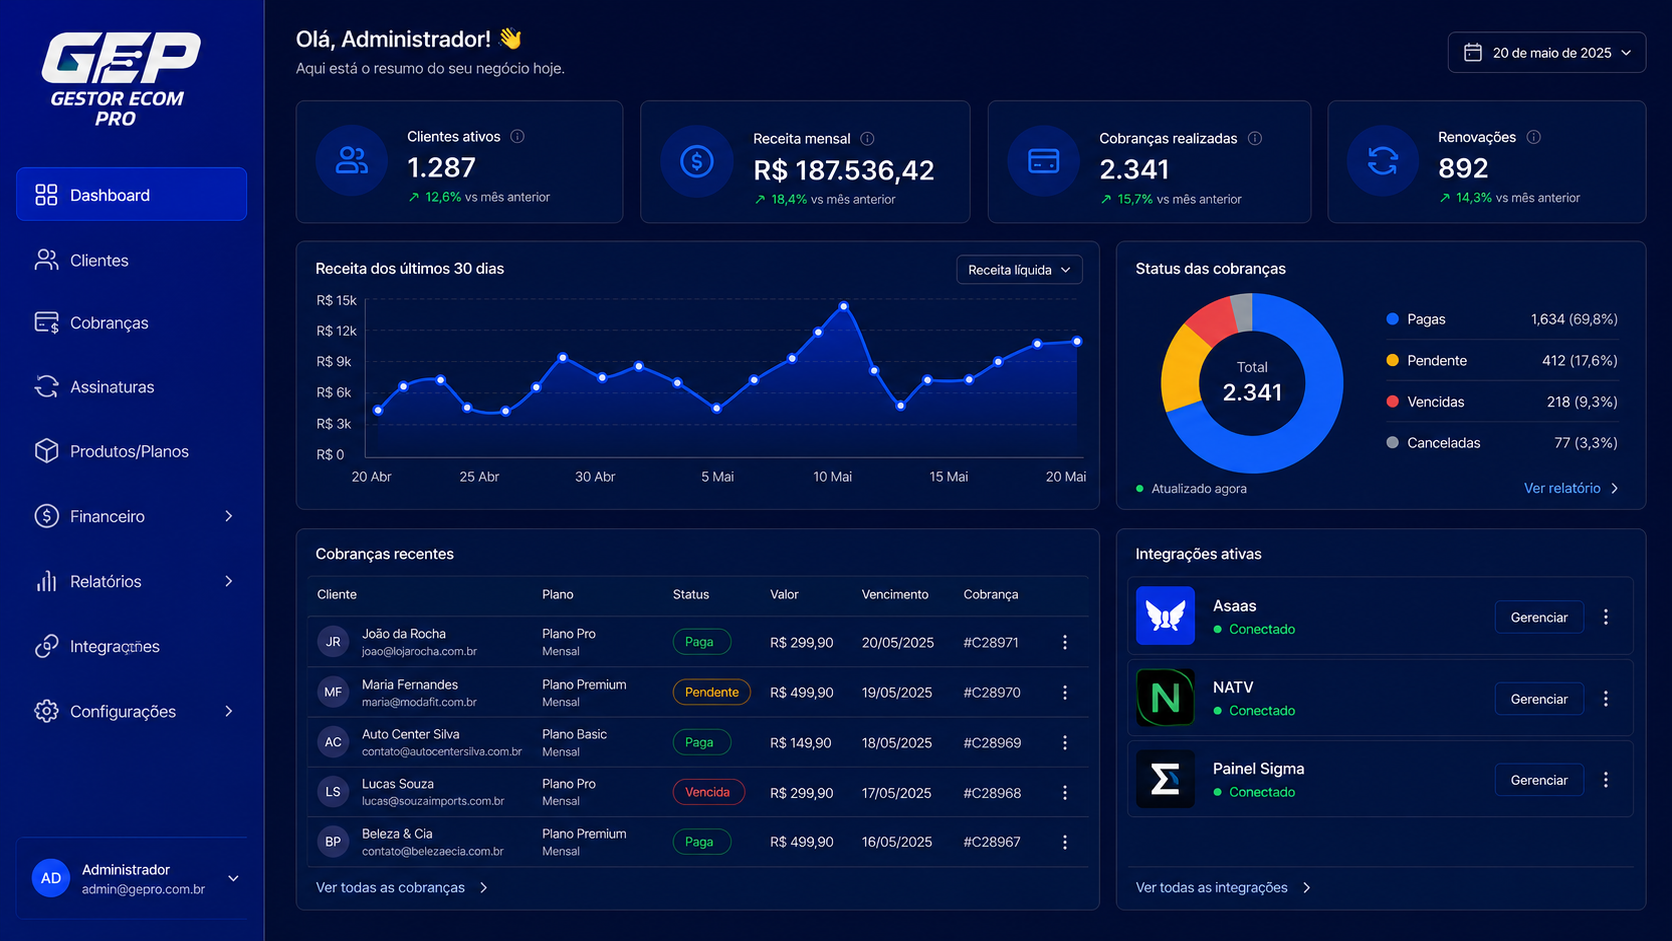This screenshot has height=941, width=1672.
Task: Click the BP avatar of Beleza & Cia
Action: [333, 841]
